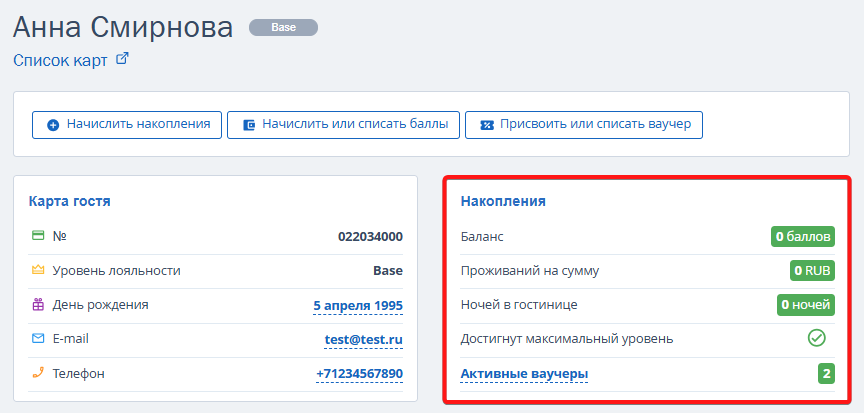Click the check circle for Достигнут максимальный уровень
865x414 pixels.
[x=816, y=338]
